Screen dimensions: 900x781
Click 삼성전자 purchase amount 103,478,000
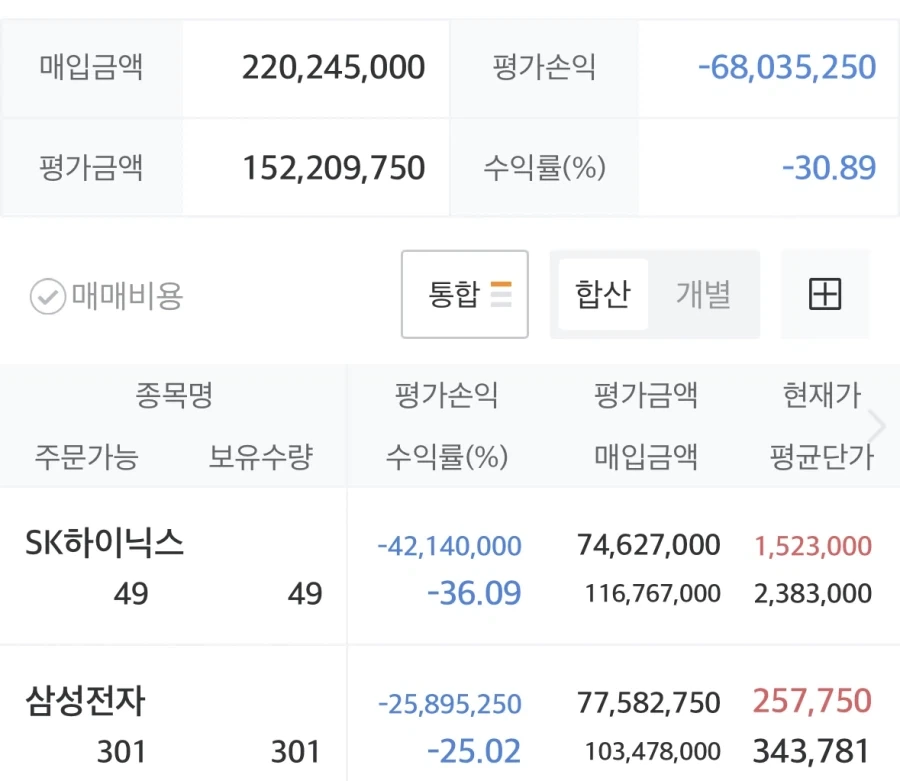(x=653, y=751)
